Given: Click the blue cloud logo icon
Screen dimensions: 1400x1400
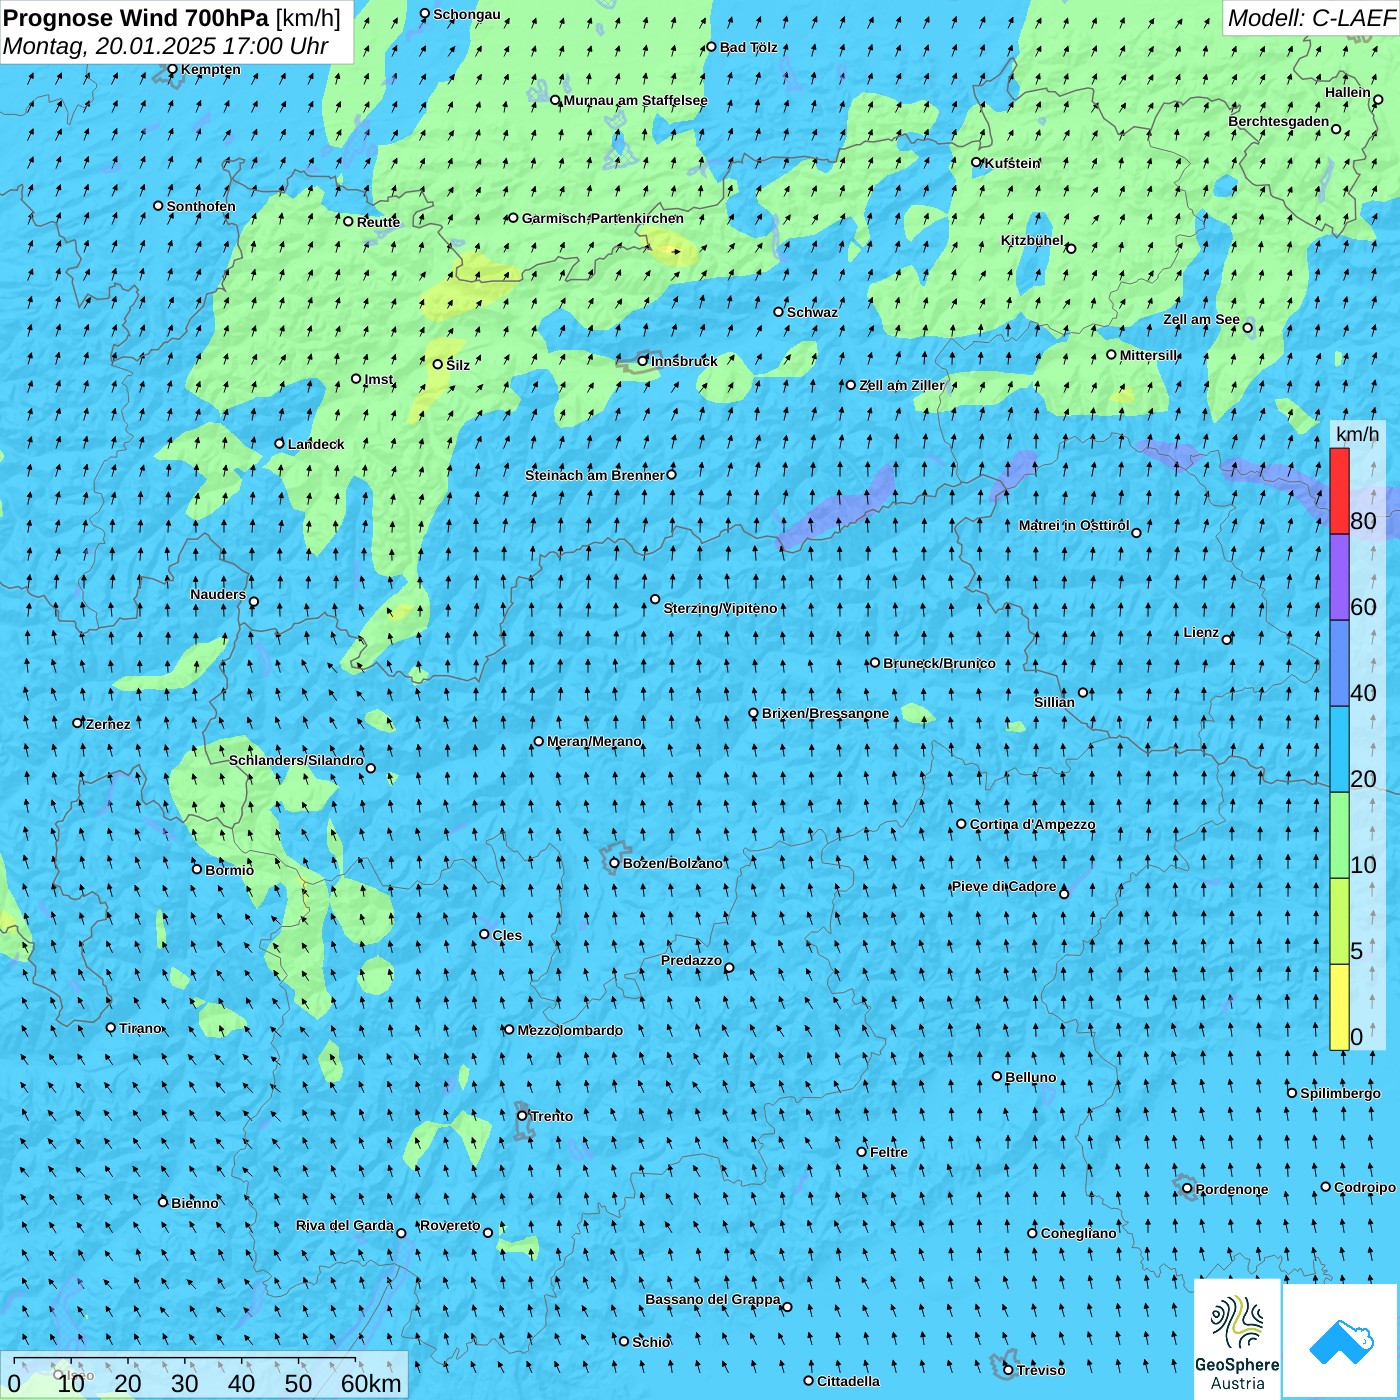Looking at the screenshot, I should (1341, 1341).
